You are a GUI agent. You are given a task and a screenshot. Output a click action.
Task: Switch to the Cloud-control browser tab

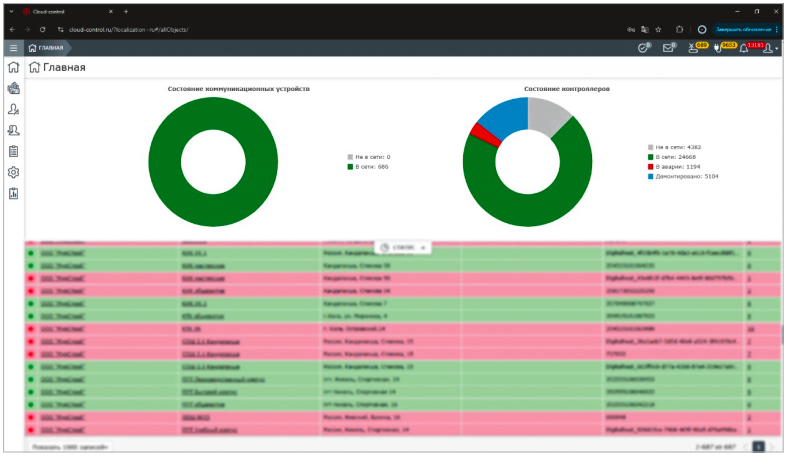60,11
